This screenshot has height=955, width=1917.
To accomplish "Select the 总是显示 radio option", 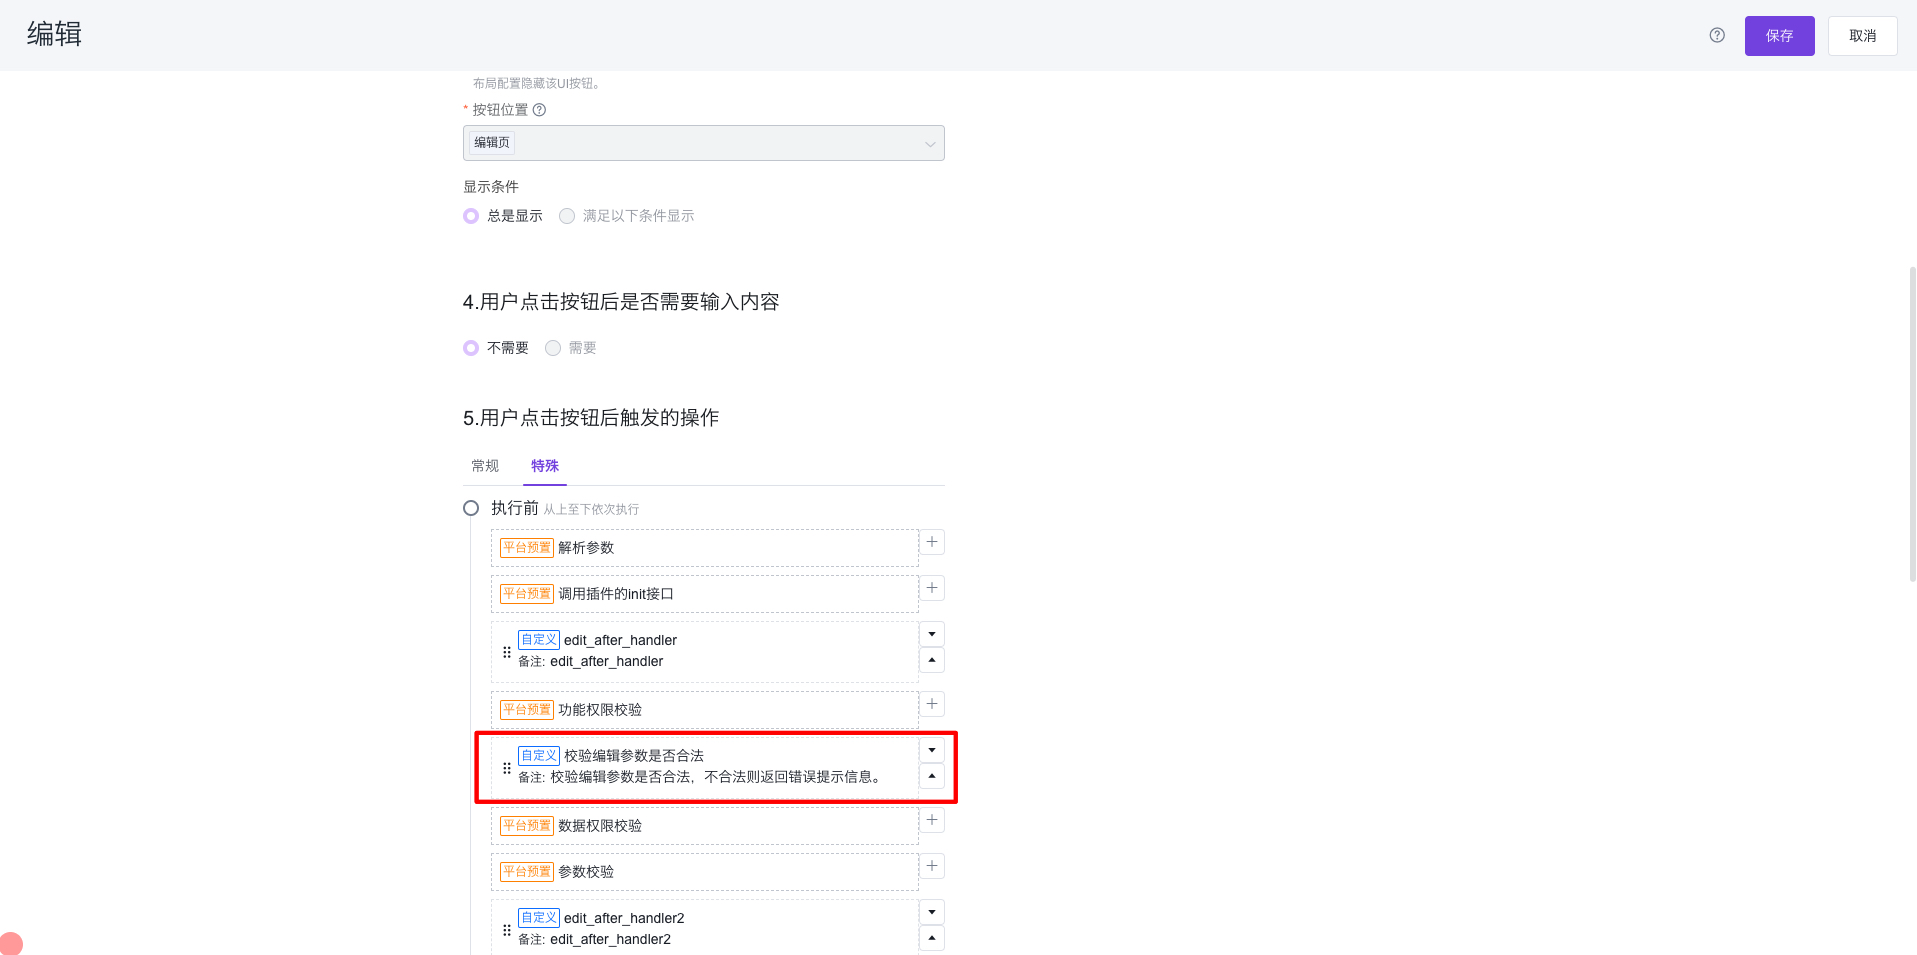I will coord(471,216).
